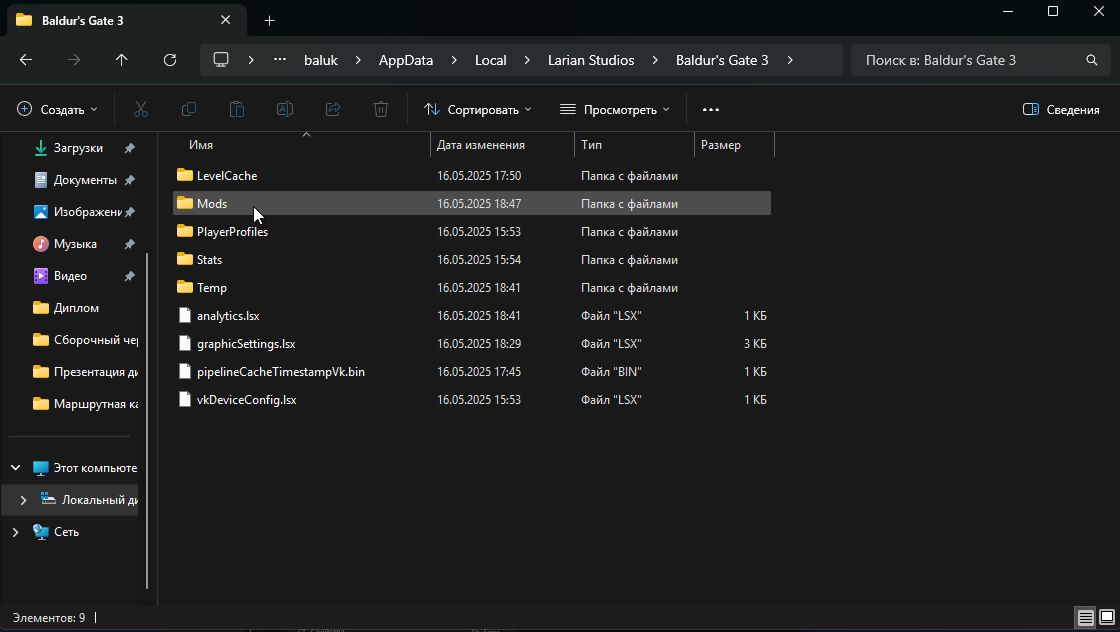Expand chevron after Baldur's Gate 3 in path
Image resolution: width=1120 pixels, height=632 pixels.
[x=789, y=60]
